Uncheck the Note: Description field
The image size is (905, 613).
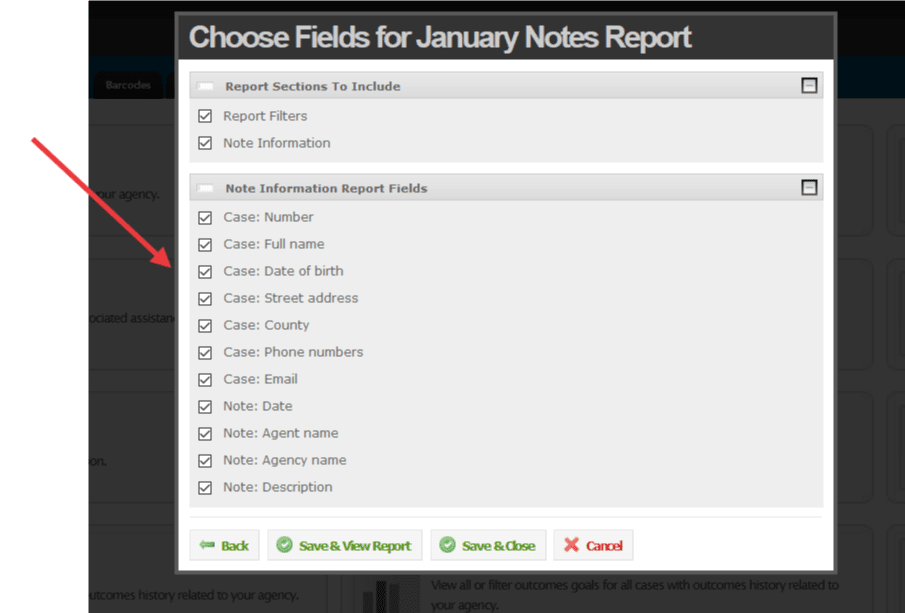(x=205, y=487)
